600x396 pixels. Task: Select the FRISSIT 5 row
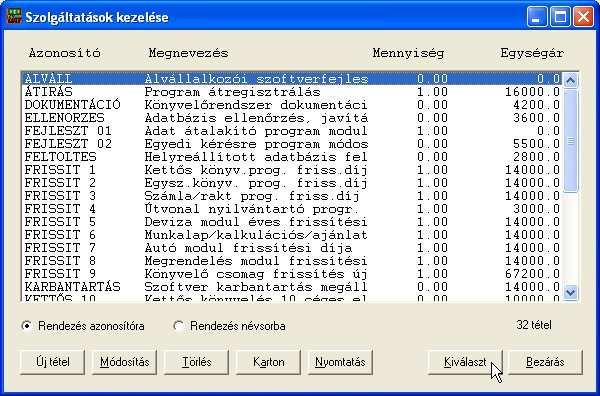click(x=292, y=222)
